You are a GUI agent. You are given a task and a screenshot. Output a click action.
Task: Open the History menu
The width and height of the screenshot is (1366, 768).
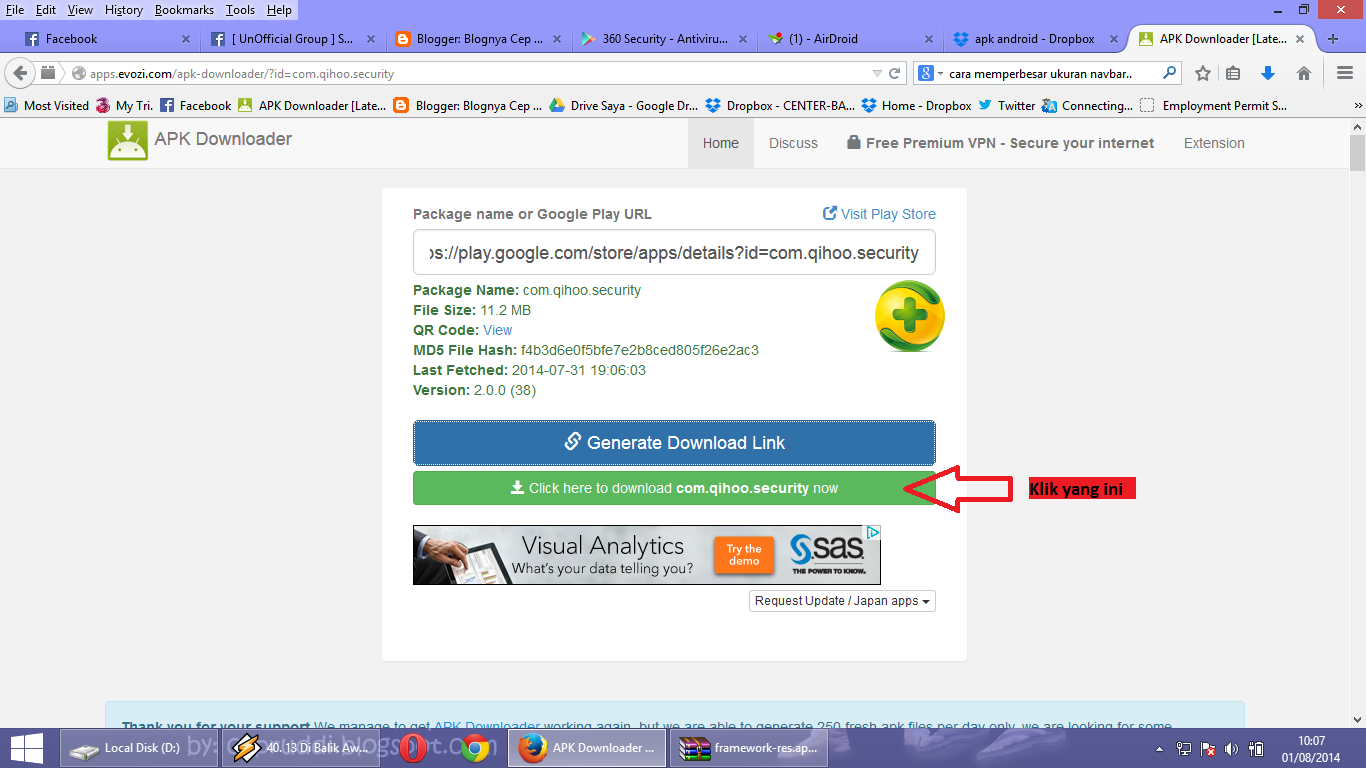pos(124,10)
